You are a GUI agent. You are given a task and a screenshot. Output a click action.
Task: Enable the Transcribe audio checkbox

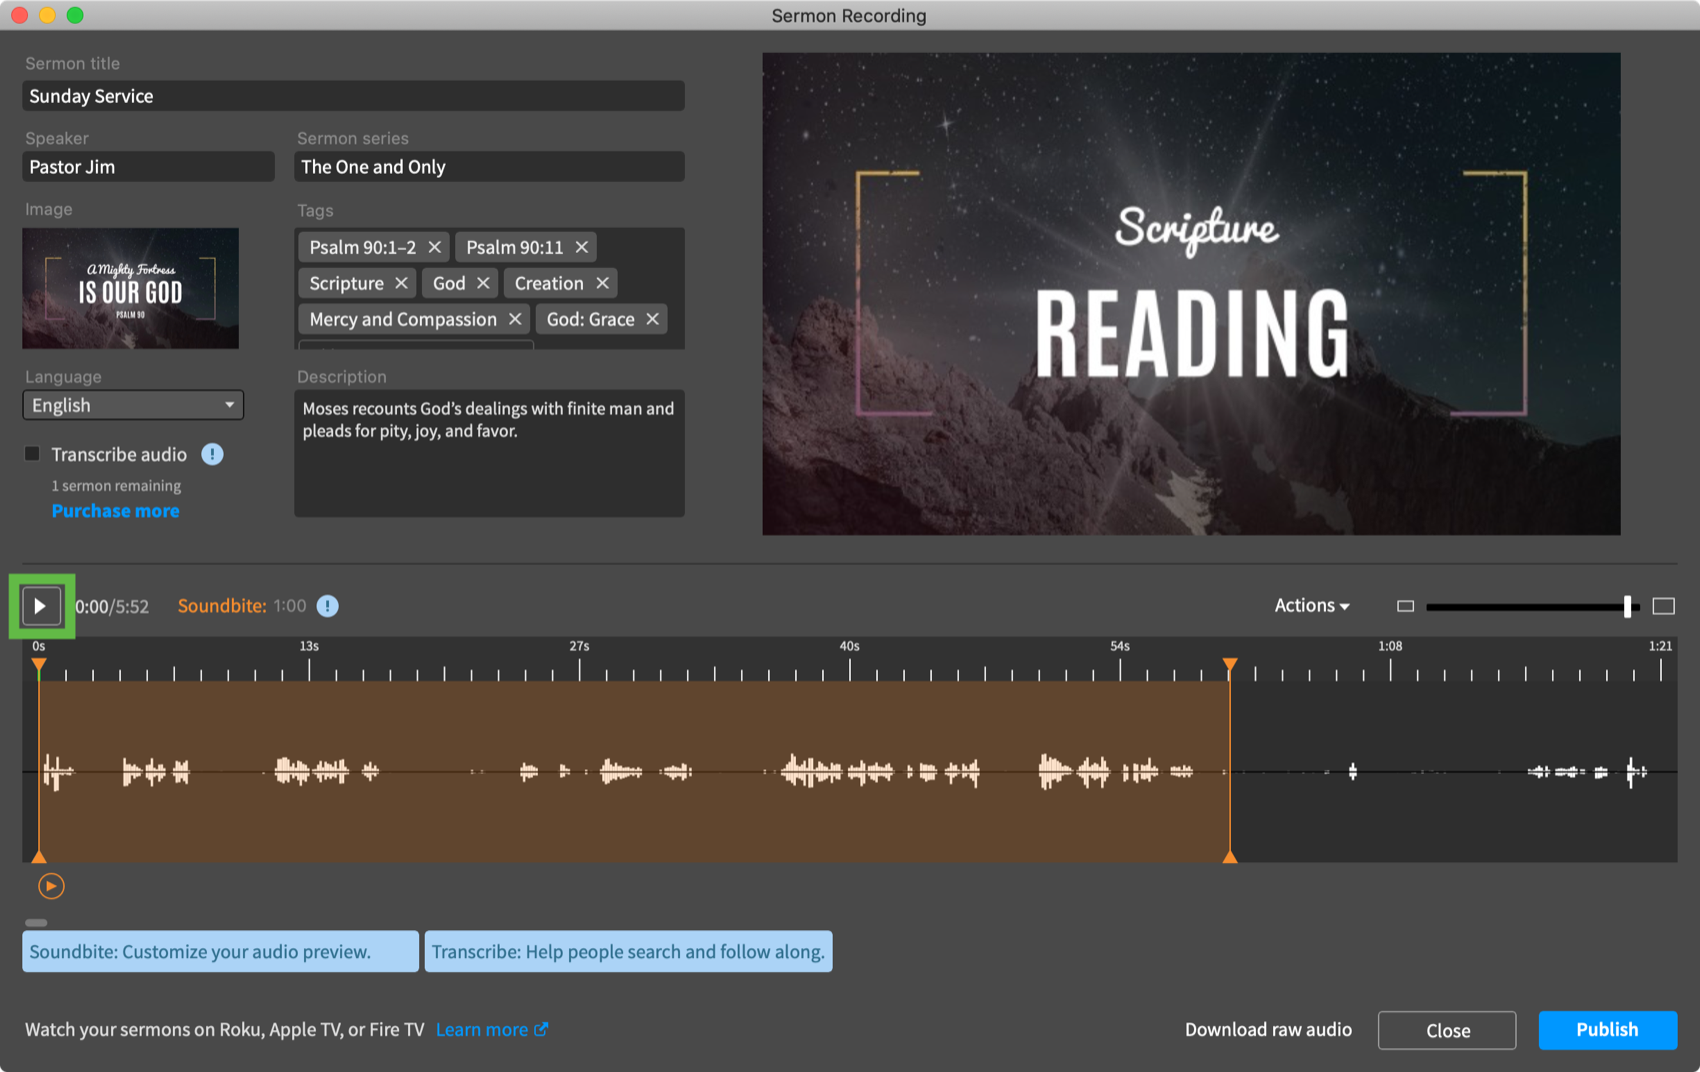point(33,454)
